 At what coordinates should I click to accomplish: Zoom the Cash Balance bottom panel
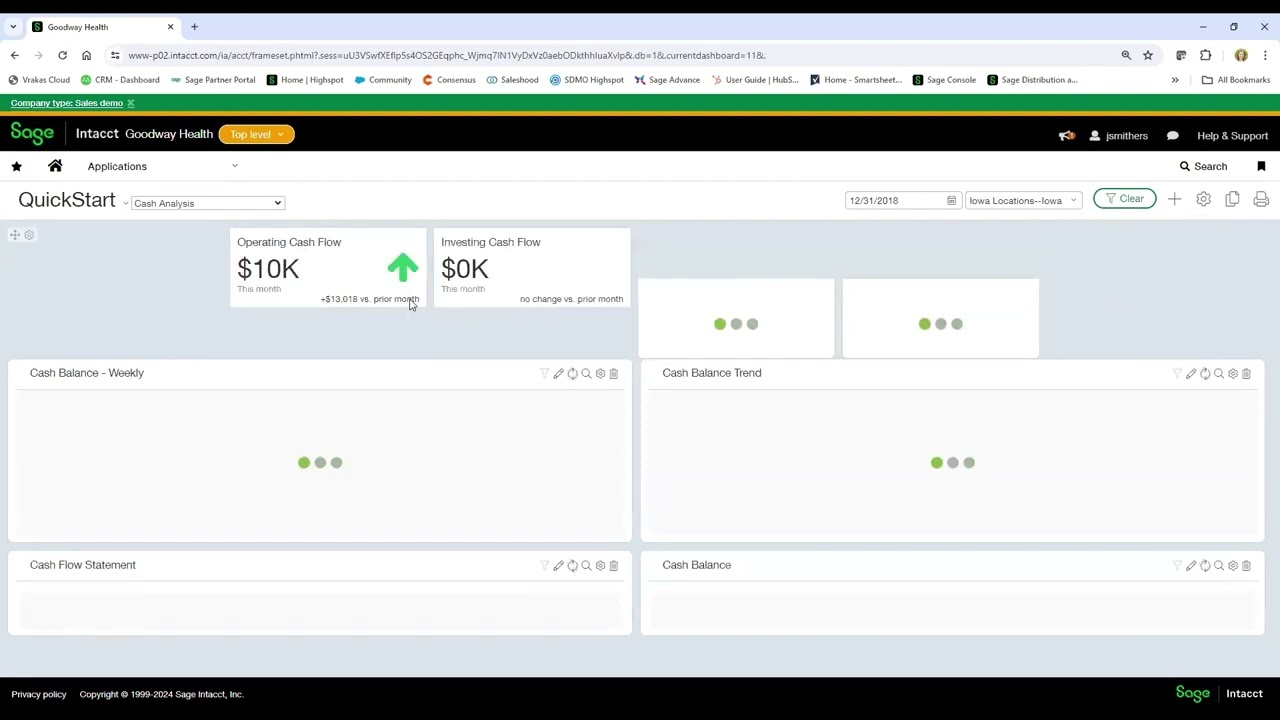[1219, 565]
